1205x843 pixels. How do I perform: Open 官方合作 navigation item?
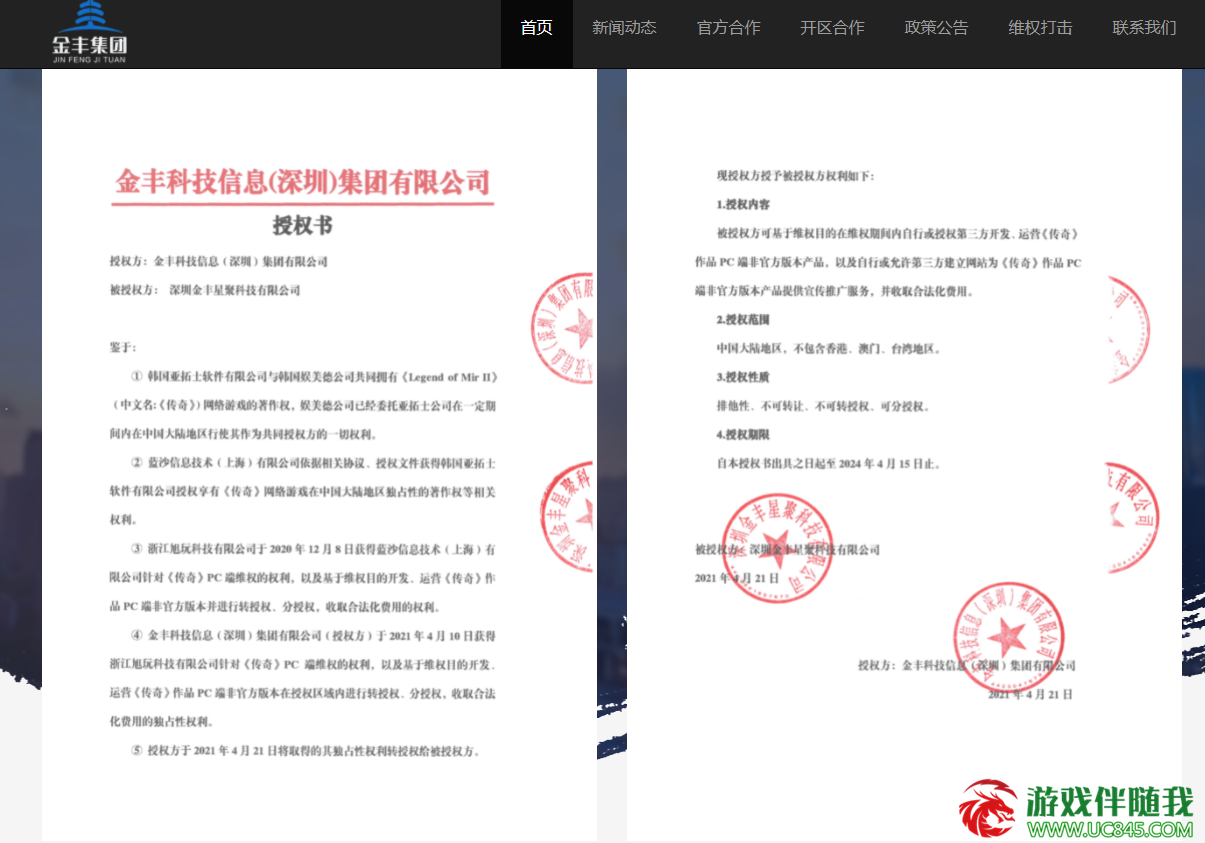[x=729, y=28]
